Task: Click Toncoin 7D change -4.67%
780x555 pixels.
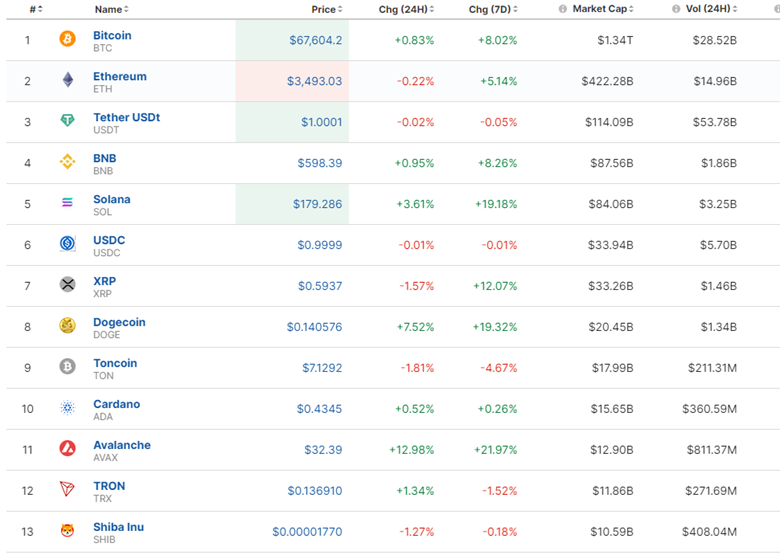Action: click(x=498, y=368)
